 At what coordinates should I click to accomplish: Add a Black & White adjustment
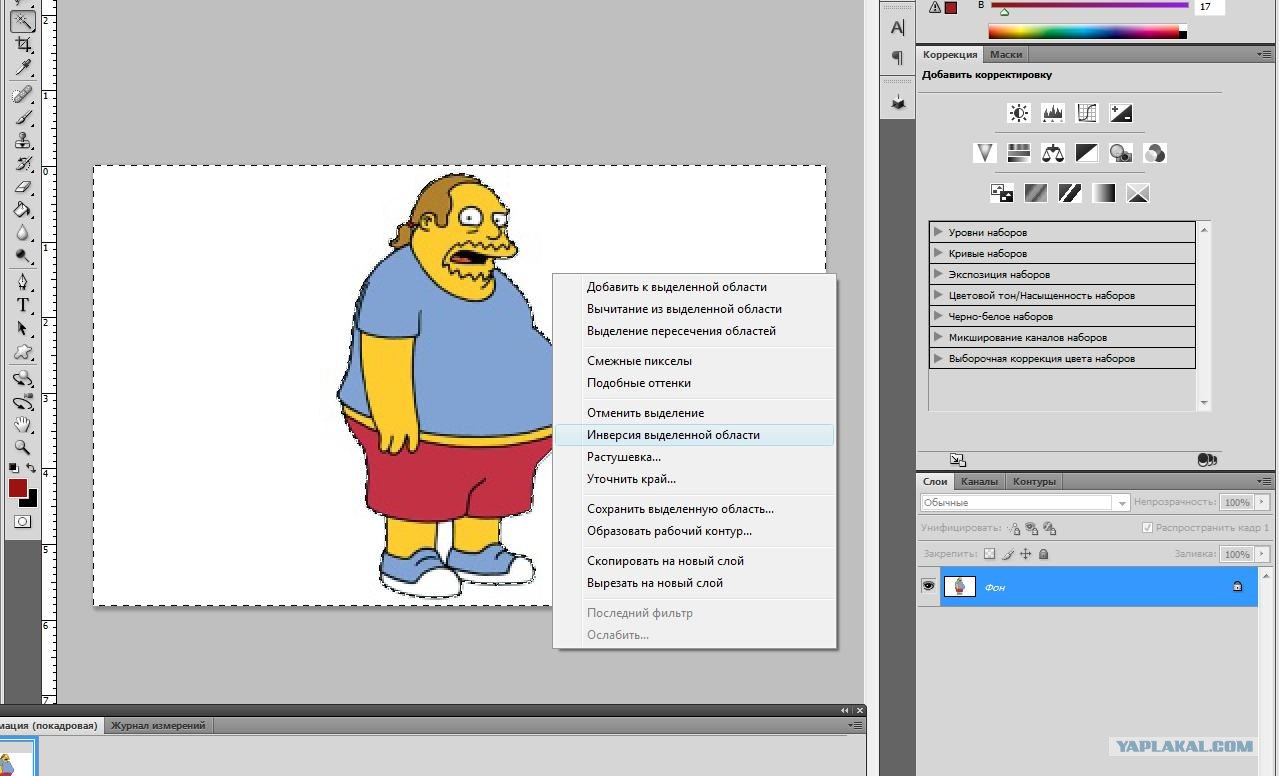(1087, 153)
